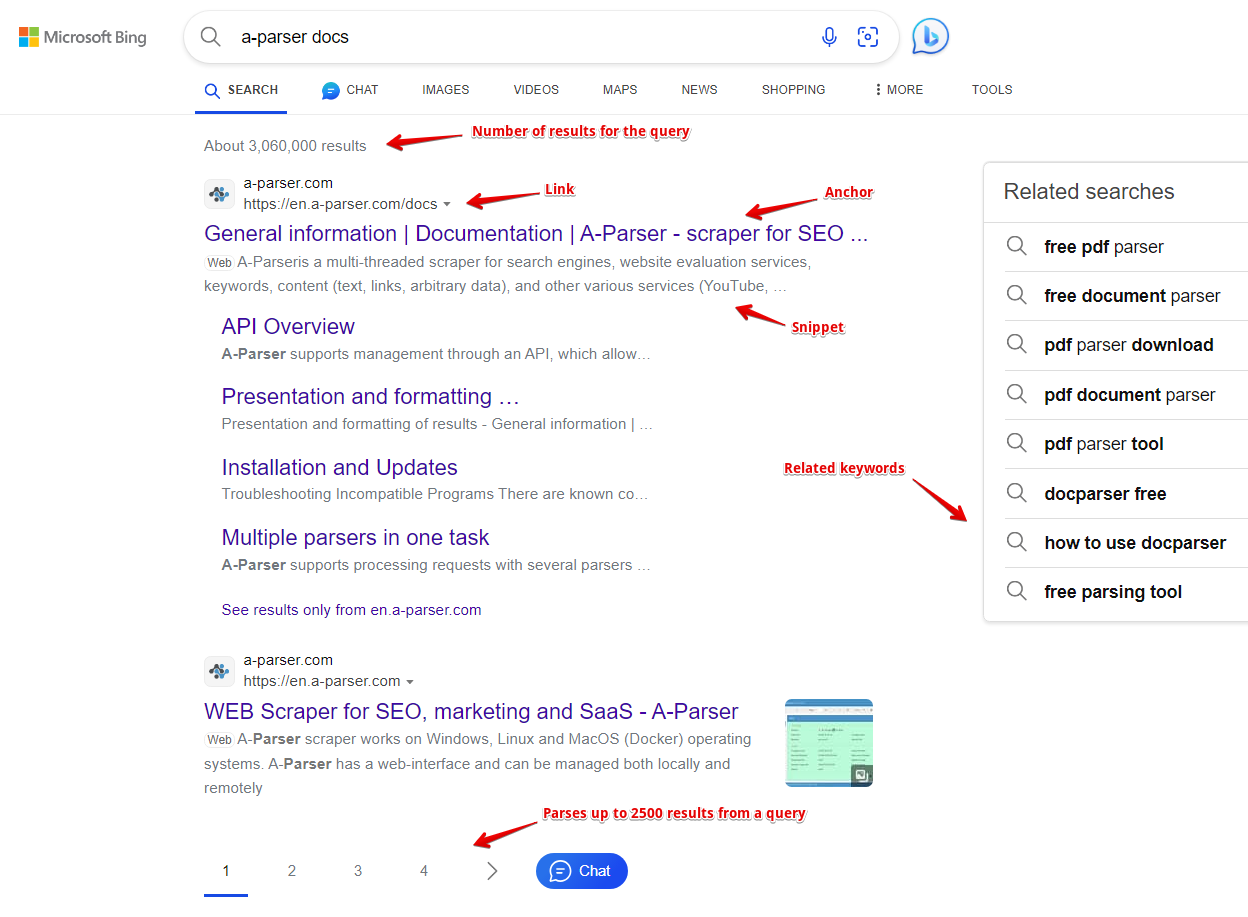The height and width of the screenshot is (917, 1248).
Task: Click the image badge on result thumbnail
Action: (x=861, y=775)
